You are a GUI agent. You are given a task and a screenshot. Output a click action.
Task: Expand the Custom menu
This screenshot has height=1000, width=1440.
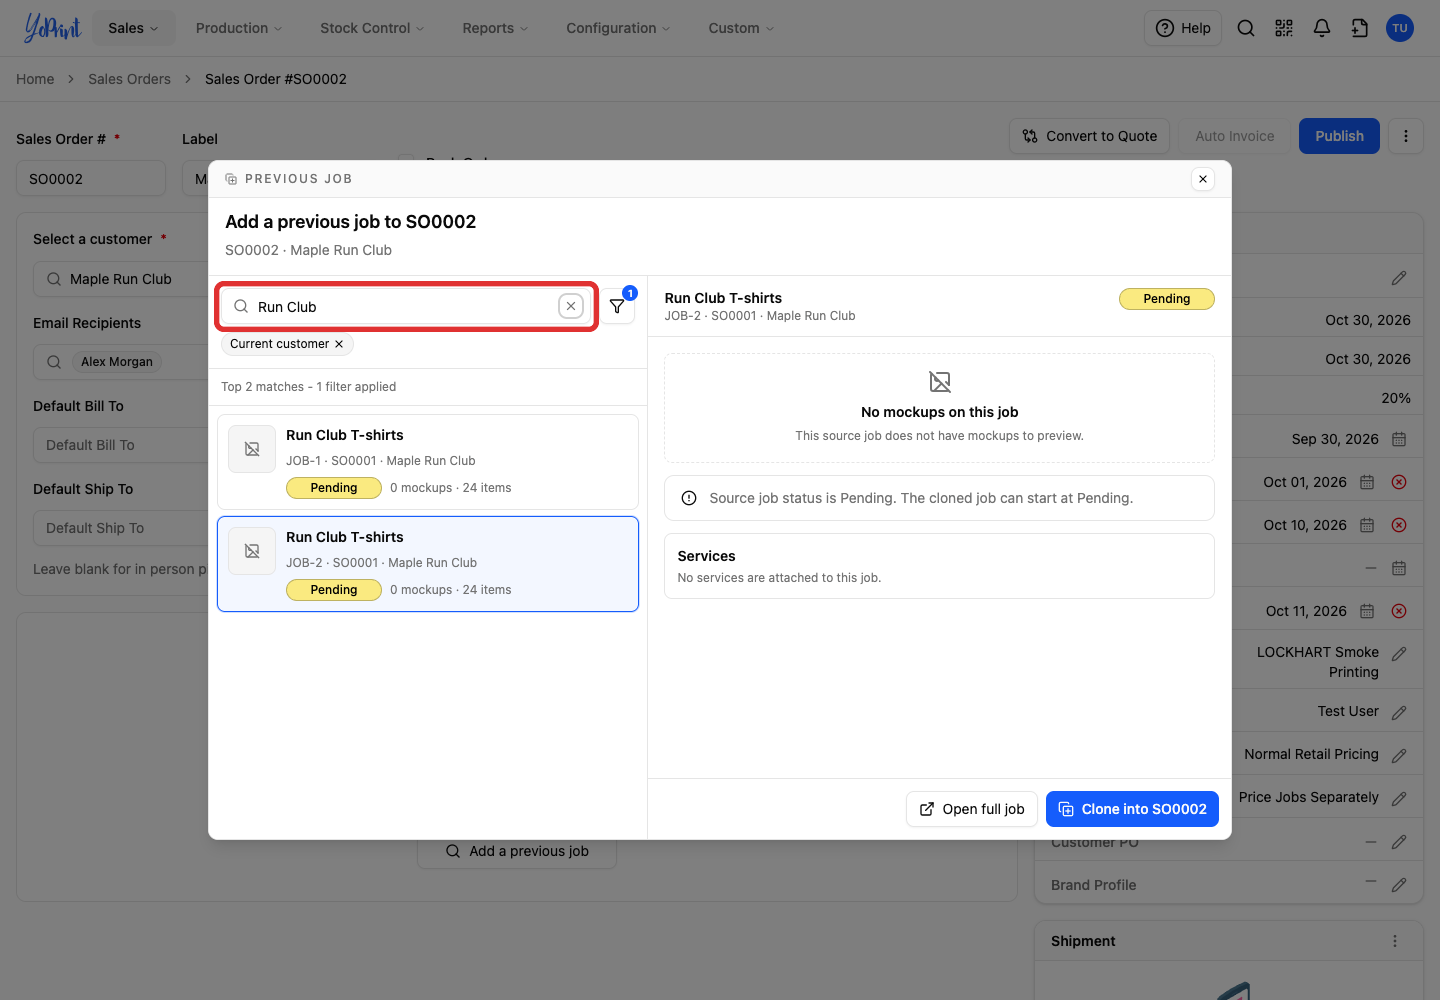tap(741, 28)
